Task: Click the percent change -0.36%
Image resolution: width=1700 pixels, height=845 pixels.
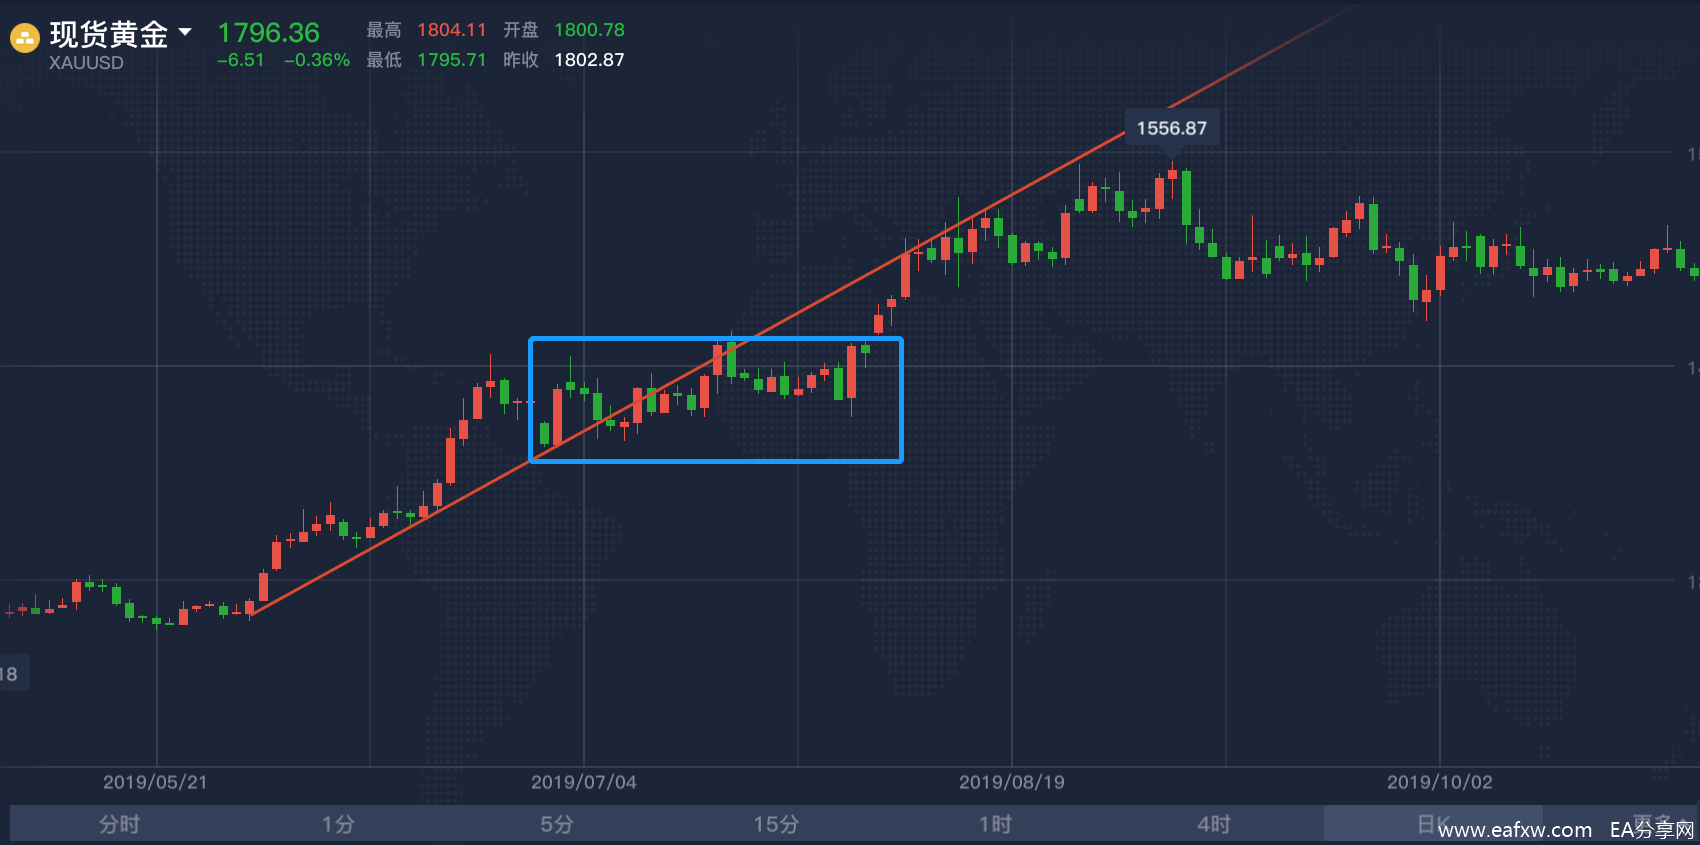Action: click(317, 60)
